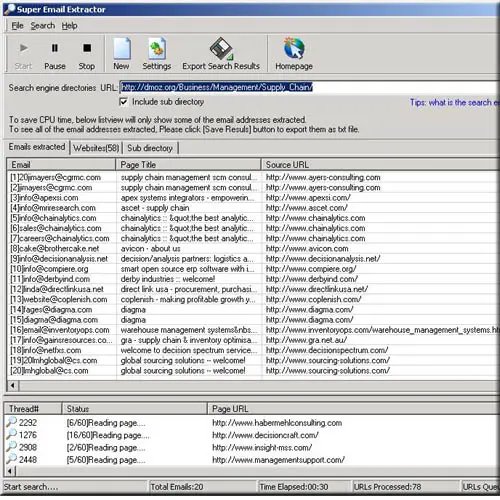Click source URL http://www.decisionspectrum.com/
500x500 pixels.
tap(327, 350)
